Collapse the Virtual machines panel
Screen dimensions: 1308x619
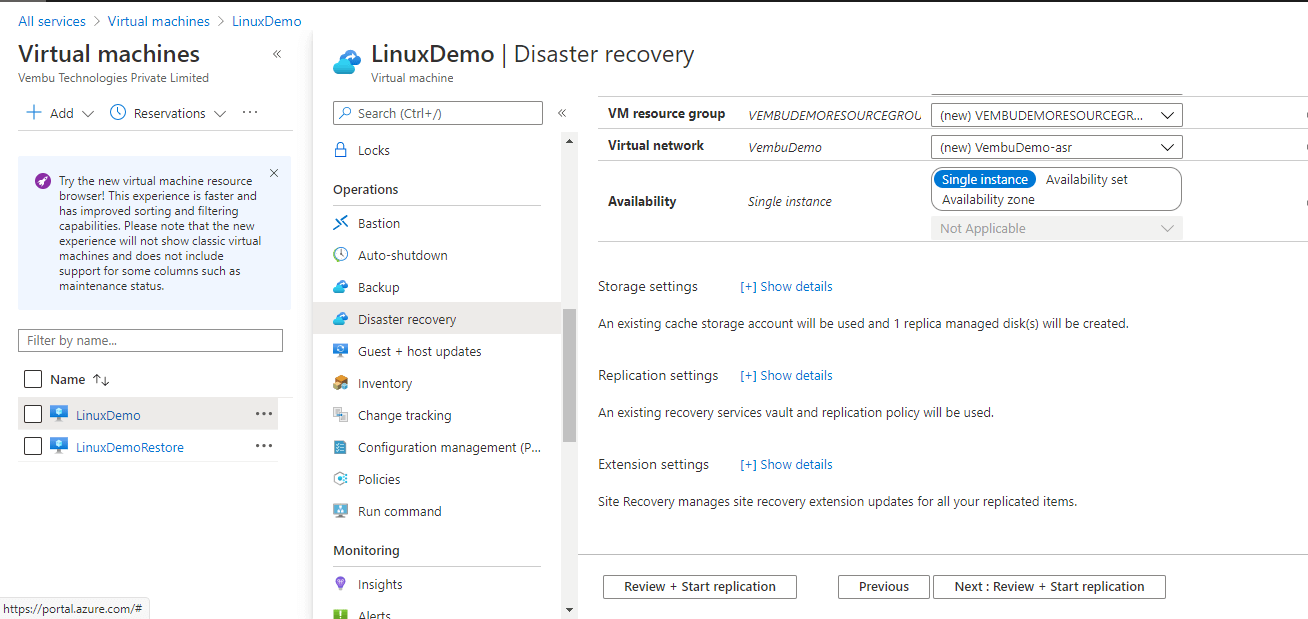click(277, 54)
